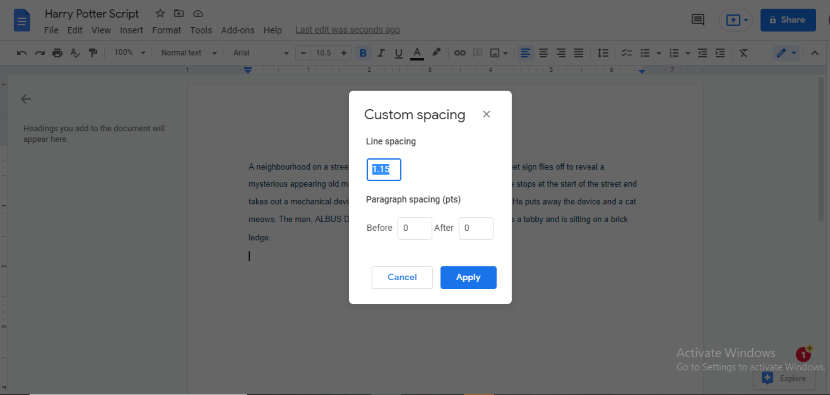This screenshot has height=395, width=830.
Task: Activate the paint format tool
Action: tap(93, 53)
